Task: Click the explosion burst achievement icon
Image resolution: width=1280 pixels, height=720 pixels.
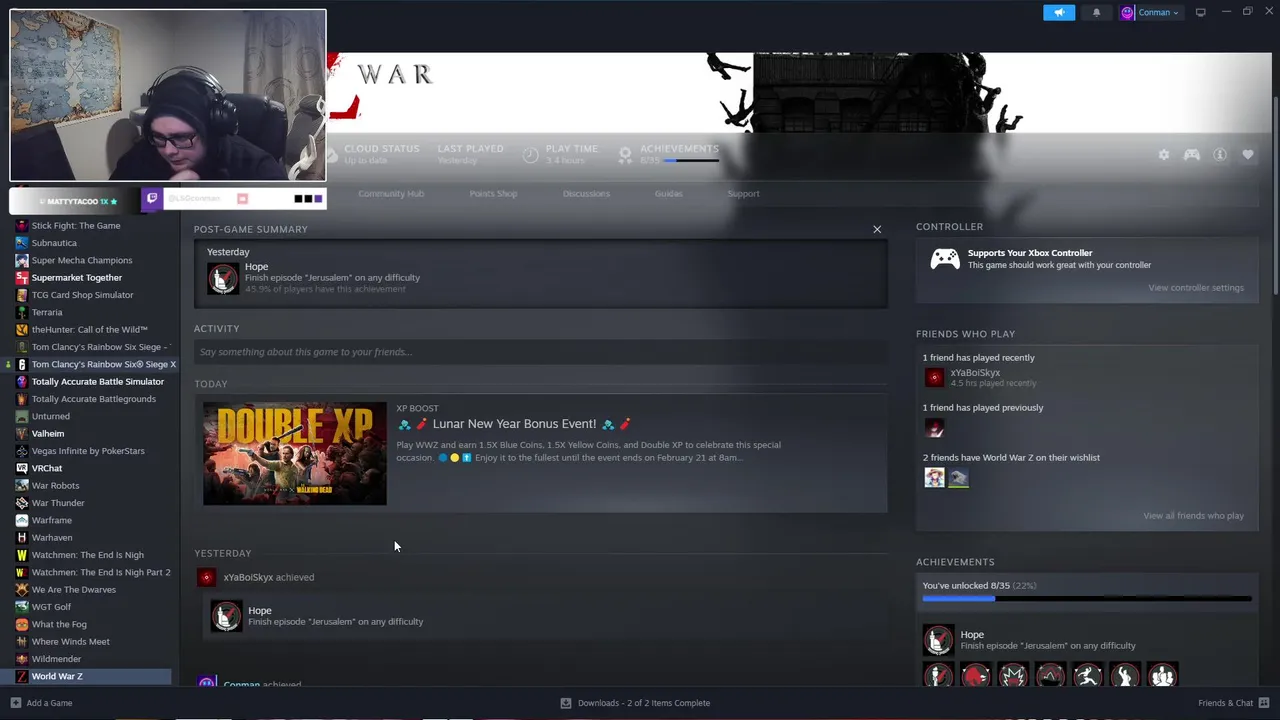Action: click(1013, 675)
